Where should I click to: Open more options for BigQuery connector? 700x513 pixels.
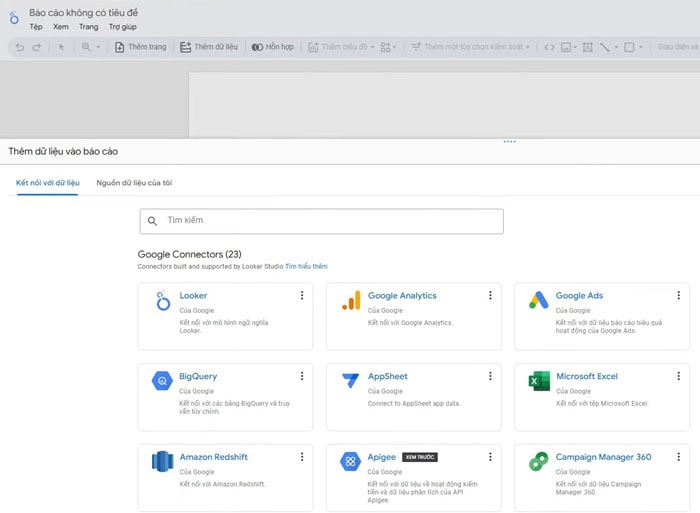coord(302,376)
